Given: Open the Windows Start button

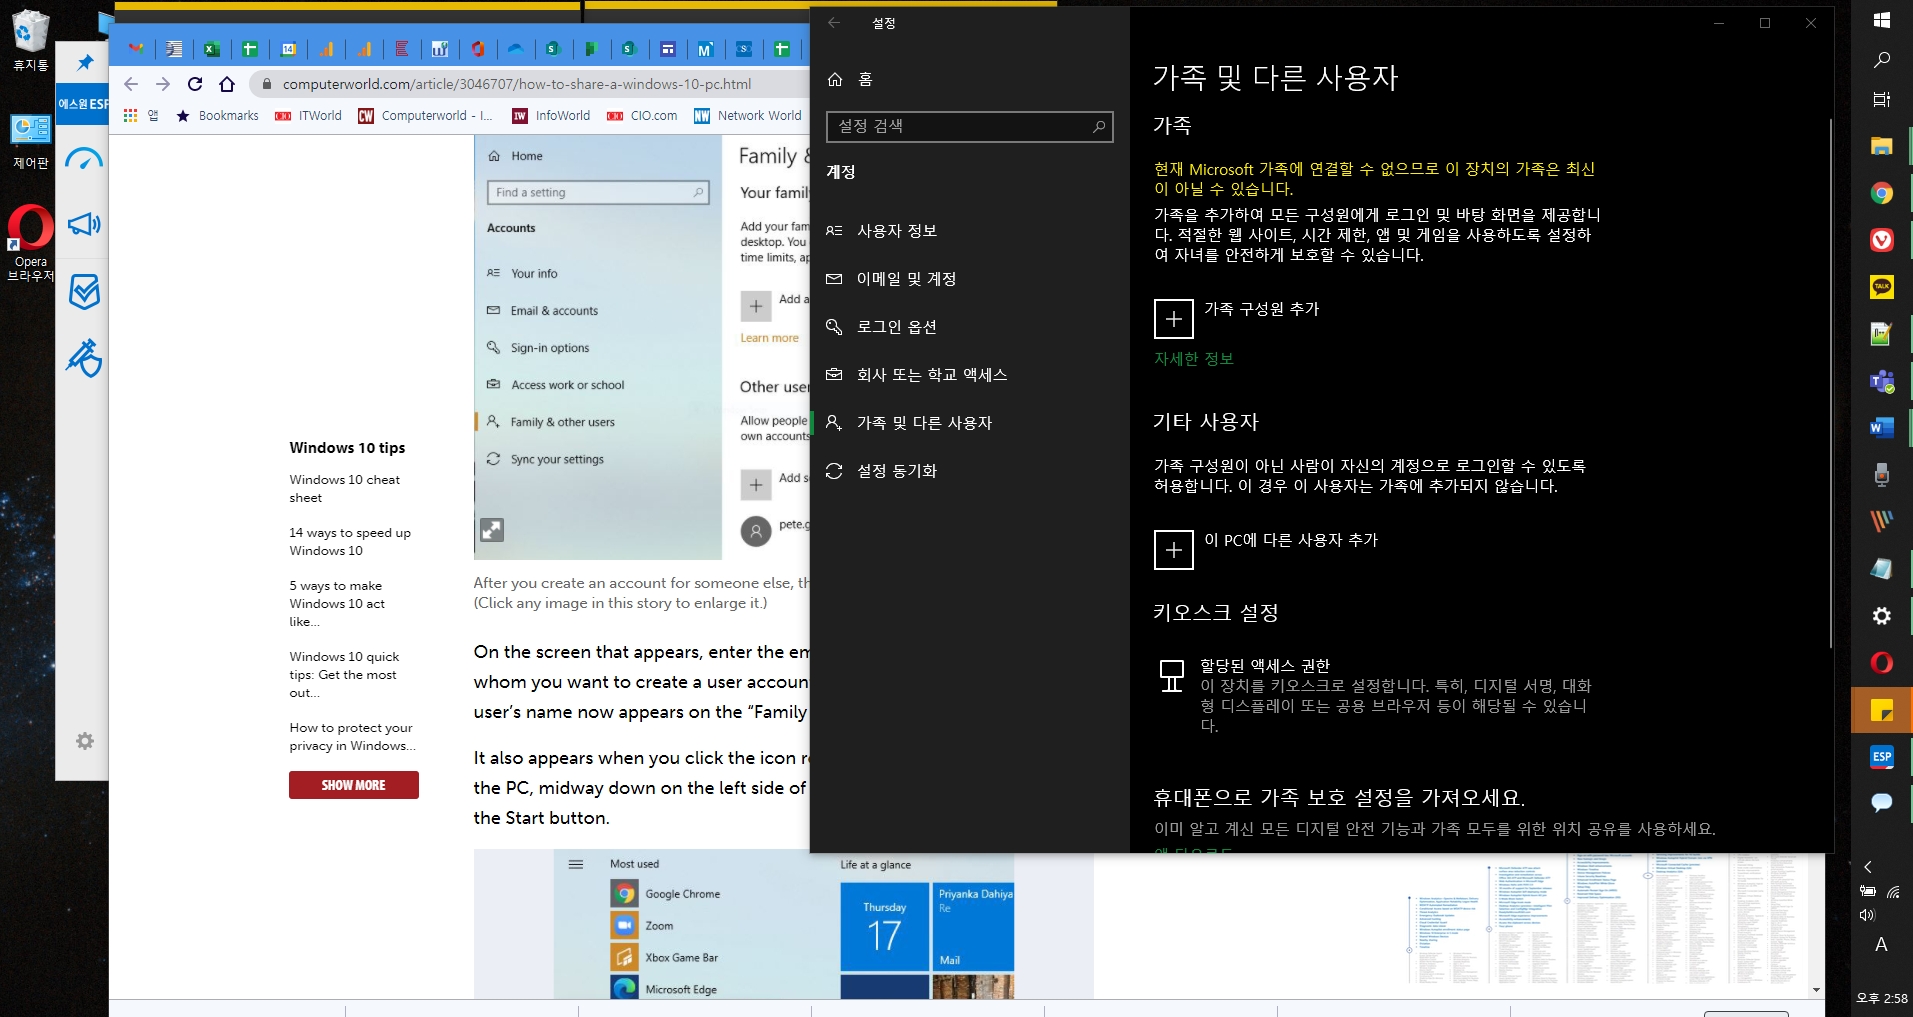Looking at the screenshot, I should pyautogui.click(x=1881, y=20).
